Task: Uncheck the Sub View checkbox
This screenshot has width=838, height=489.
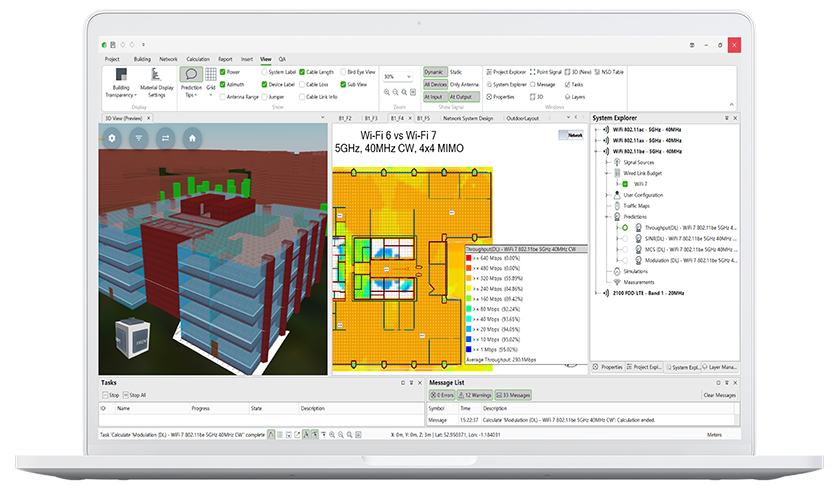Action: click(343, 84)
